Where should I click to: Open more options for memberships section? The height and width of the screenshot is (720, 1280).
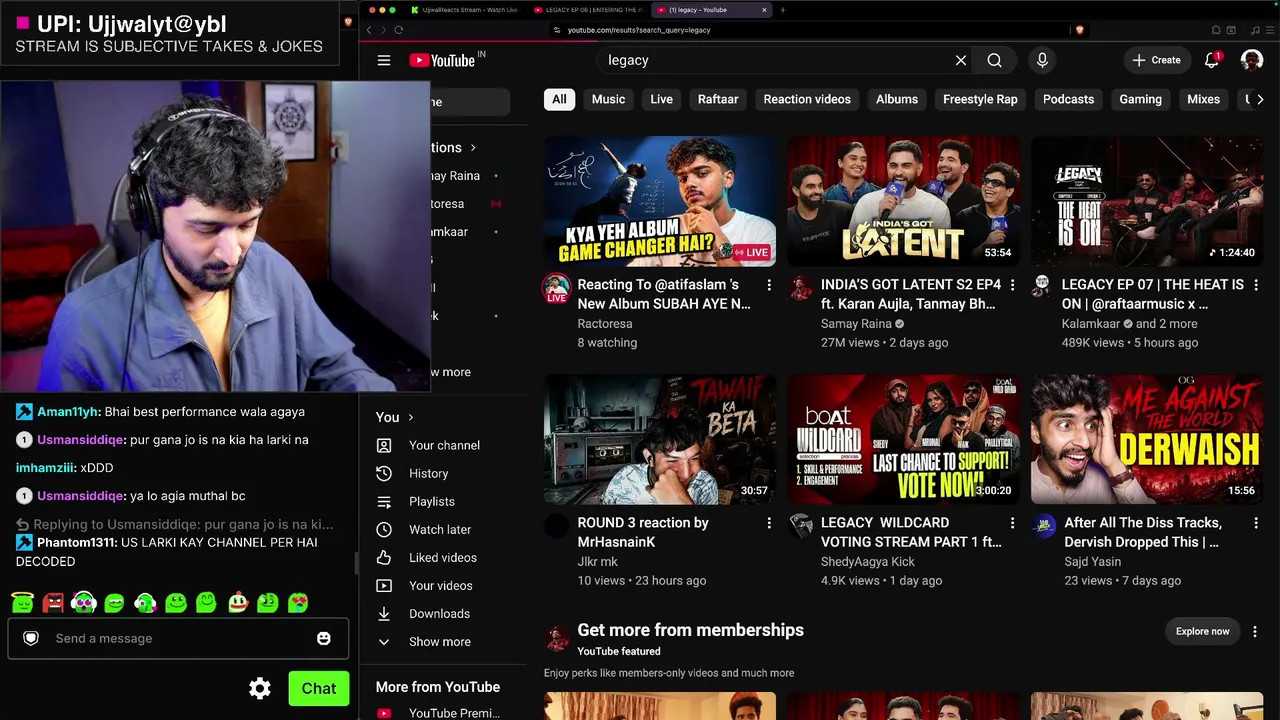pos(1255,631)
